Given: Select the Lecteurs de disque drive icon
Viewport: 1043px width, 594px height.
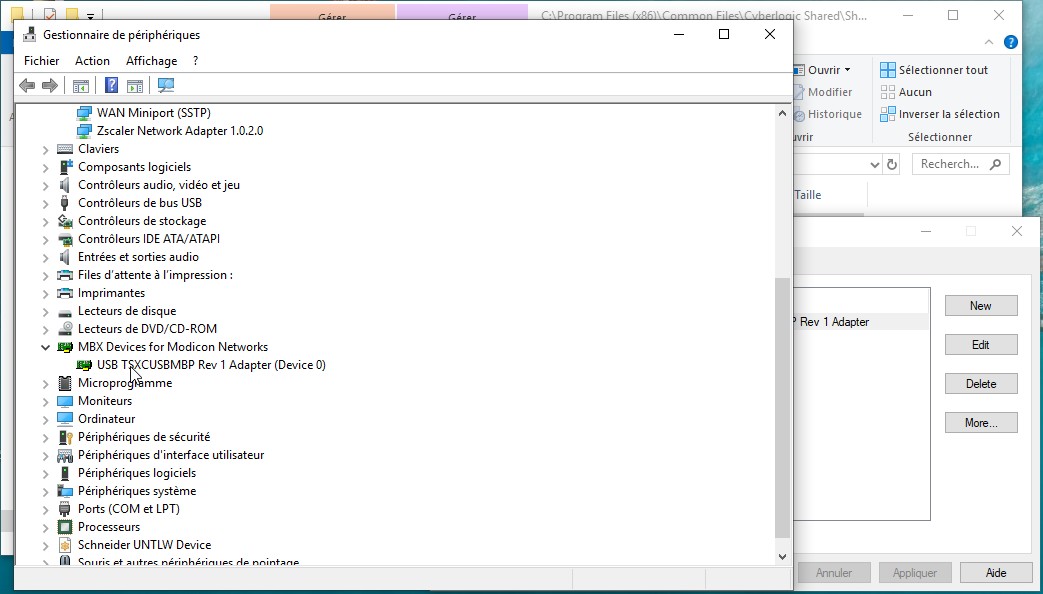Looking at the screenshot, I should [65, 311].
